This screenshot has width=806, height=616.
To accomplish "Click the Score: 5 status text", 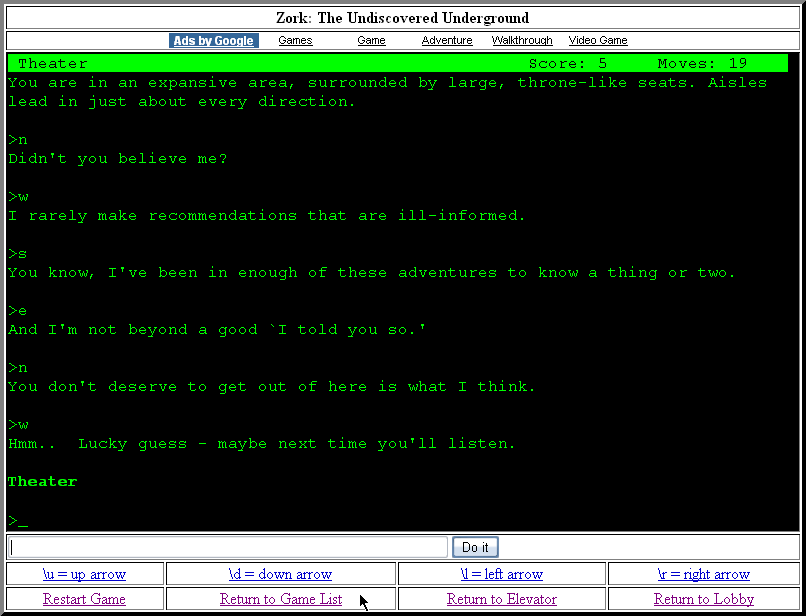I will [x=567, y=64].
